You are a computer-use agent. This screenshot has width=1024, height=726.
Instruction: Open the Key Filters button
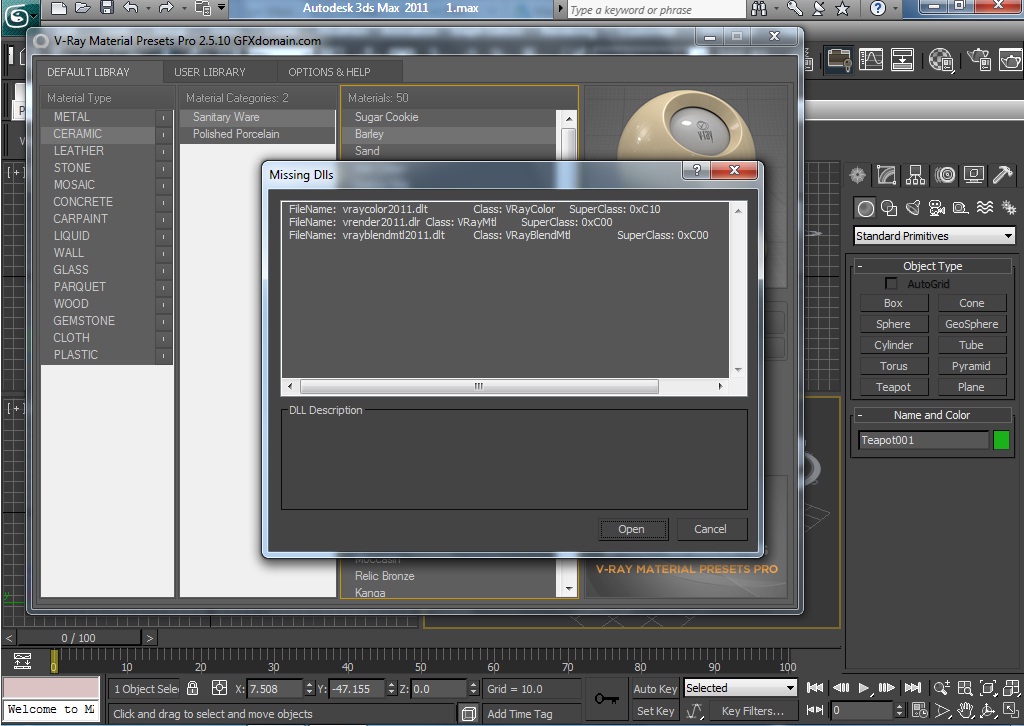[752, 711]
